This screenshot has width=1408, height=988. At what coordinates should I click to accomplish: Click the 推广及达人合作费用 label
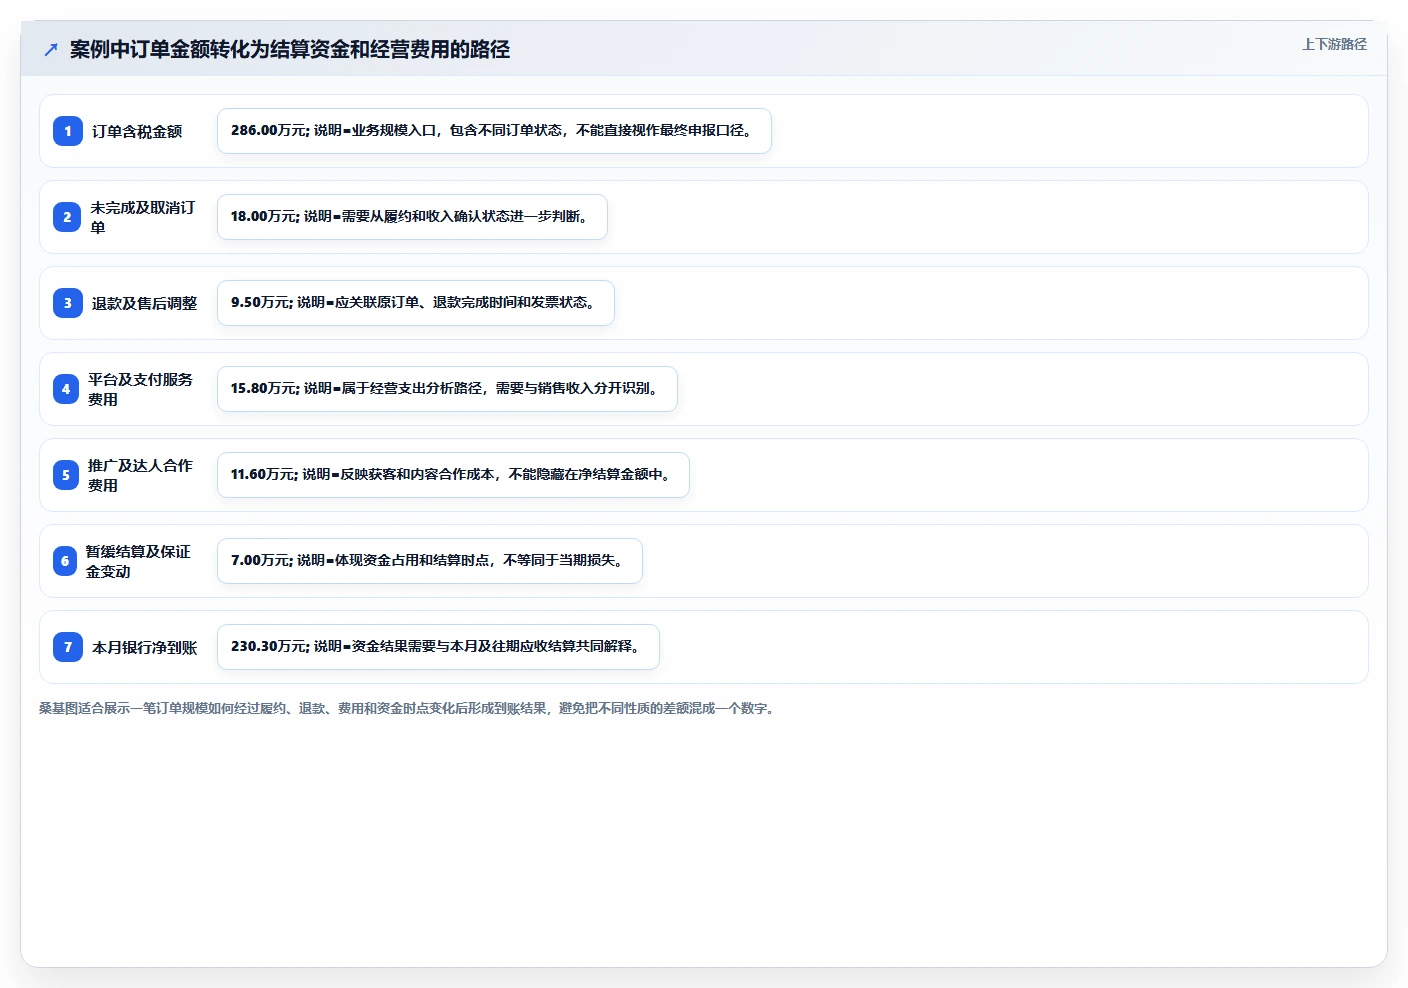click(141, 475)
